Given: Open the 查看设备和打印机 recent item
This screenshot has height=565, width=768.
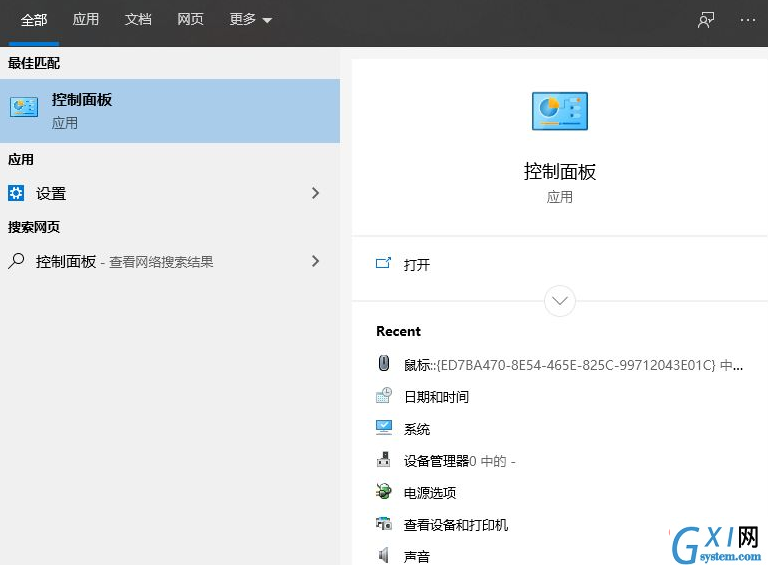Looking at the screenshot, I should click(456, 525).
